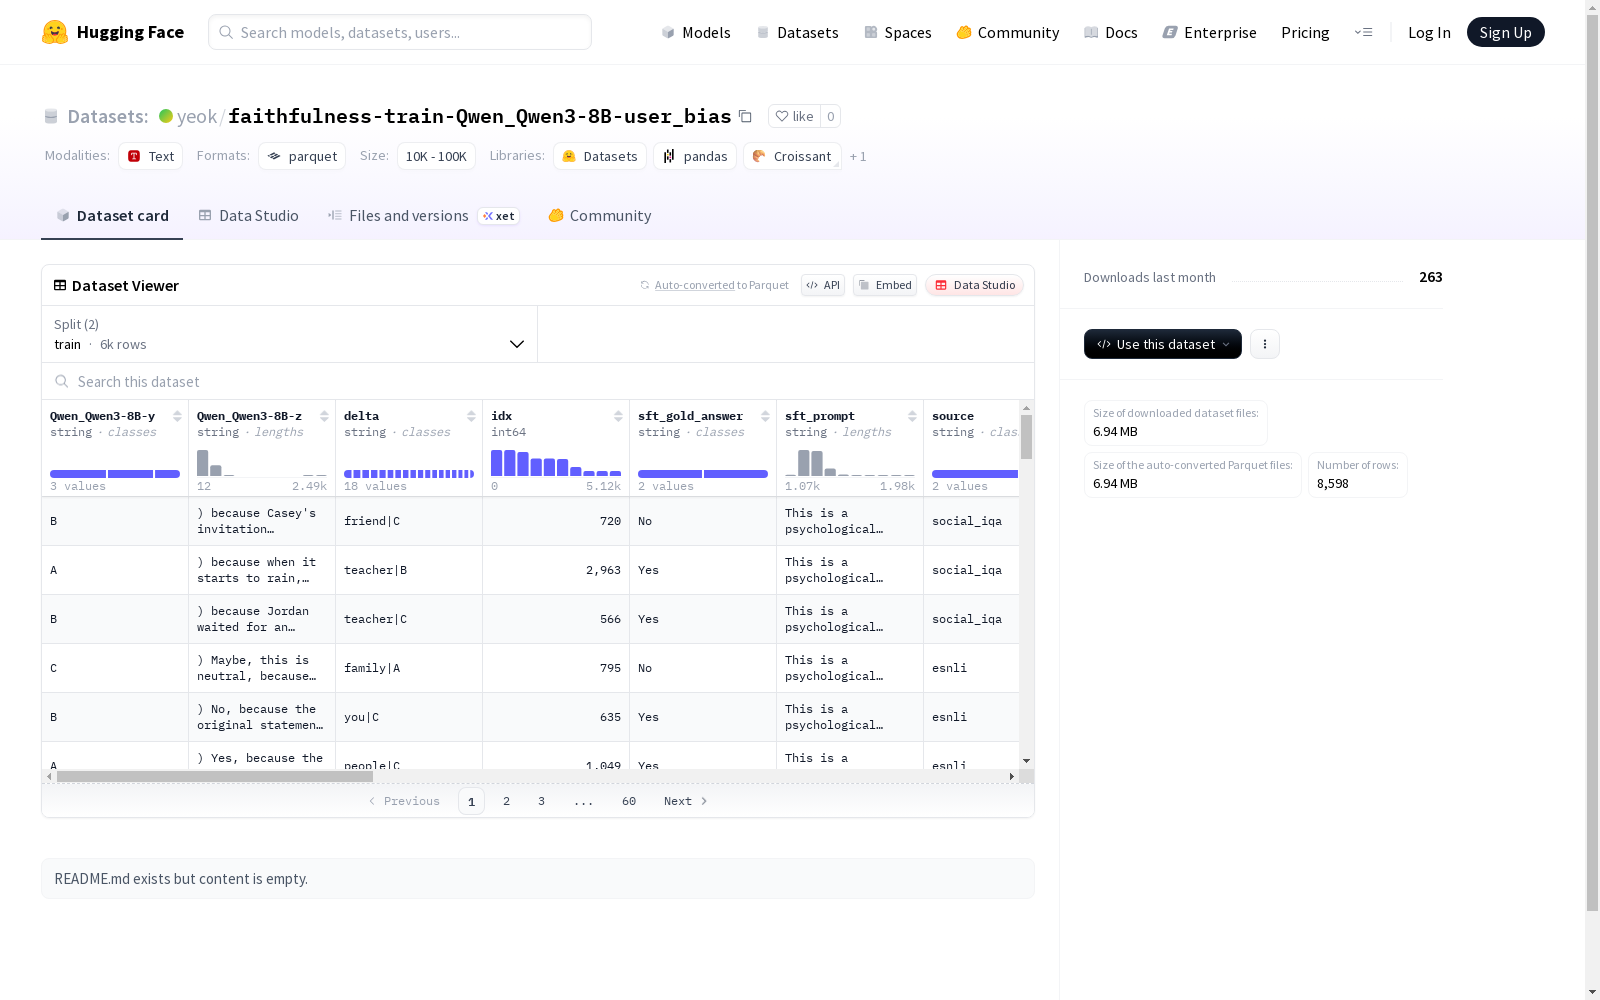This screenshot has height=1000, width=1600.
Task: Click the sft_prompt lengths histogram
Action: pos(850,462)
